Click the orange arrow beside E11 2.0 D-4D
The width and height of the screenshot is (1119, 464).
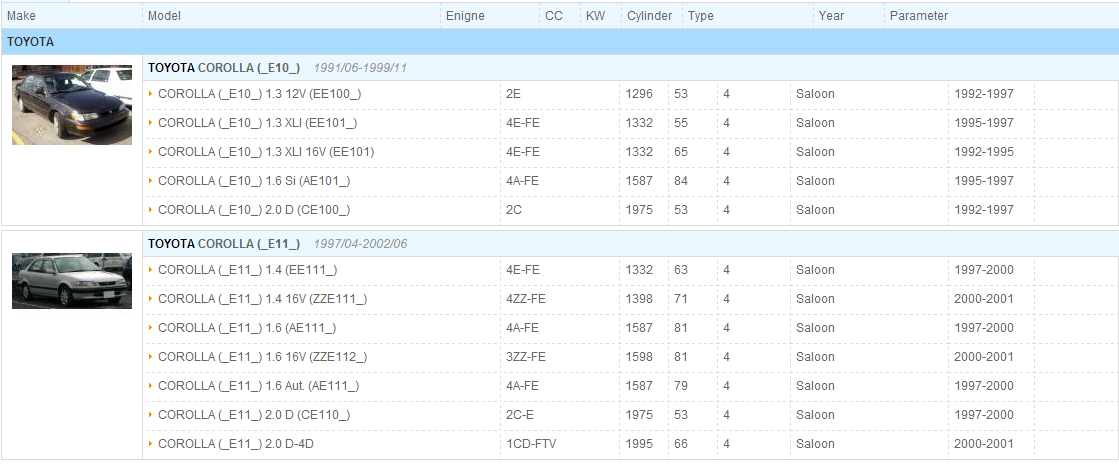click(151, 443)
